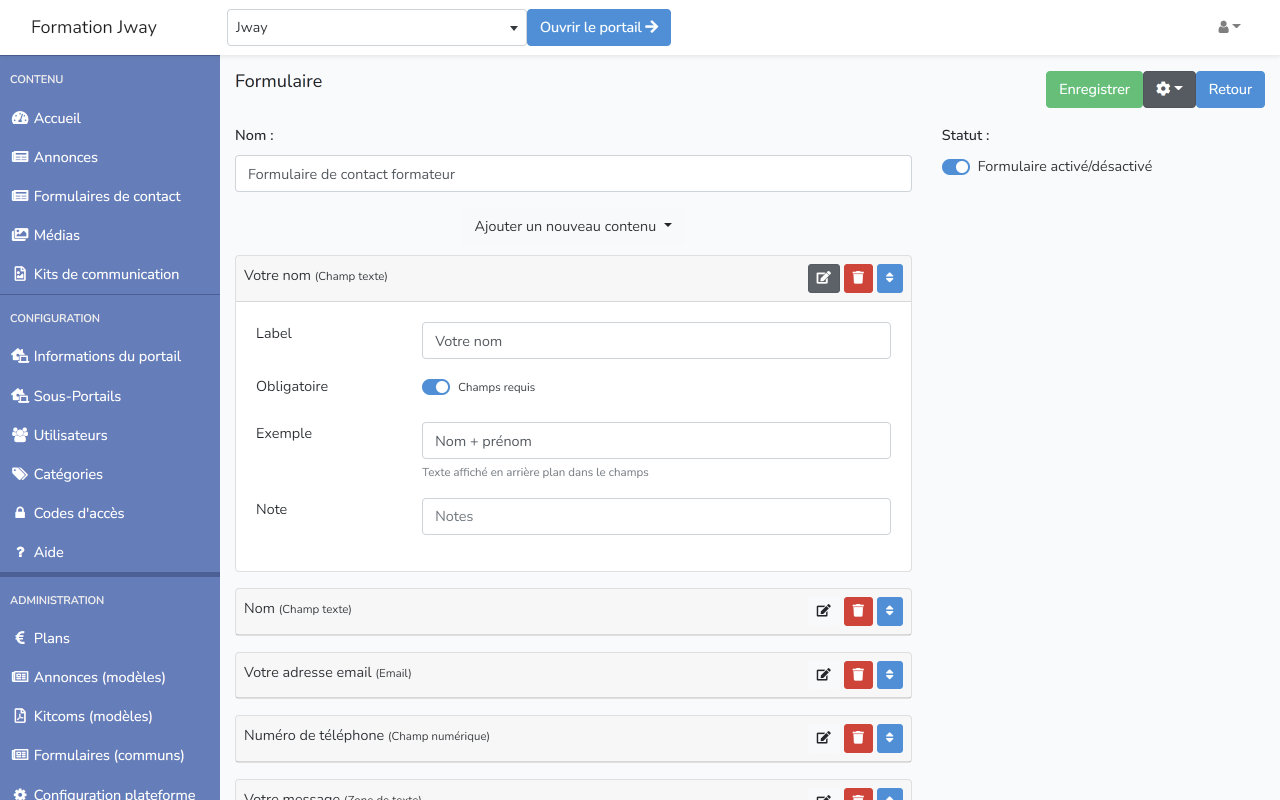Click the reorder arrows for Votre nom field
This screenshot has width=1280, height=800.
coord(889,278)
